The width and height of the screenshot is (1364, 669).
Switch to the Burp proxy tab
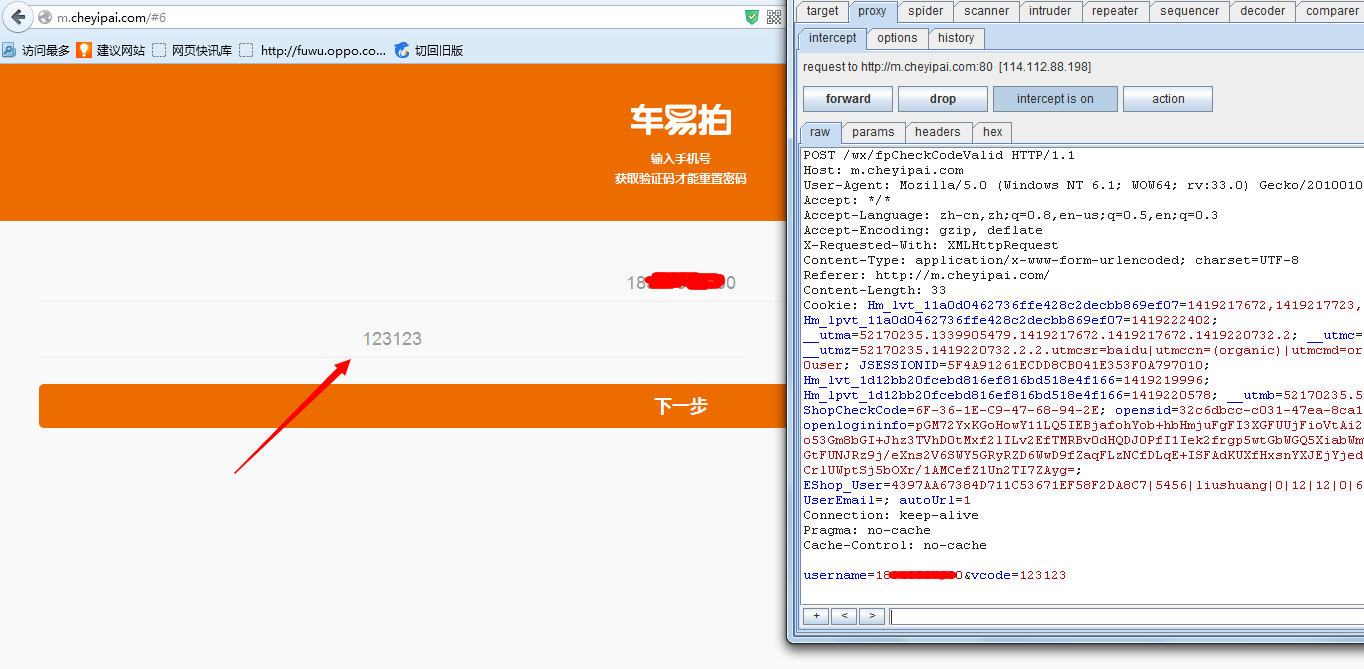click(872, 11)
